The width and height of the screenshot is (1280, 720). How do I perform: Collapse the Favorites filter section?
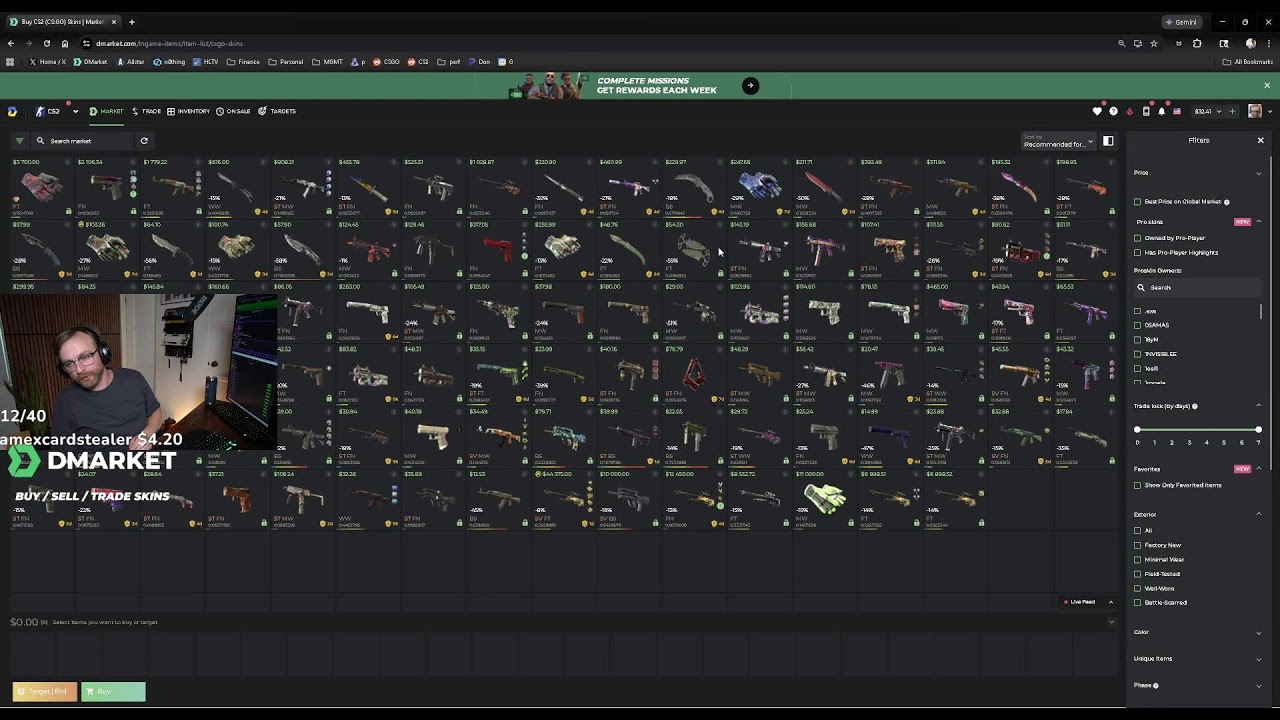pos(1259,469)
